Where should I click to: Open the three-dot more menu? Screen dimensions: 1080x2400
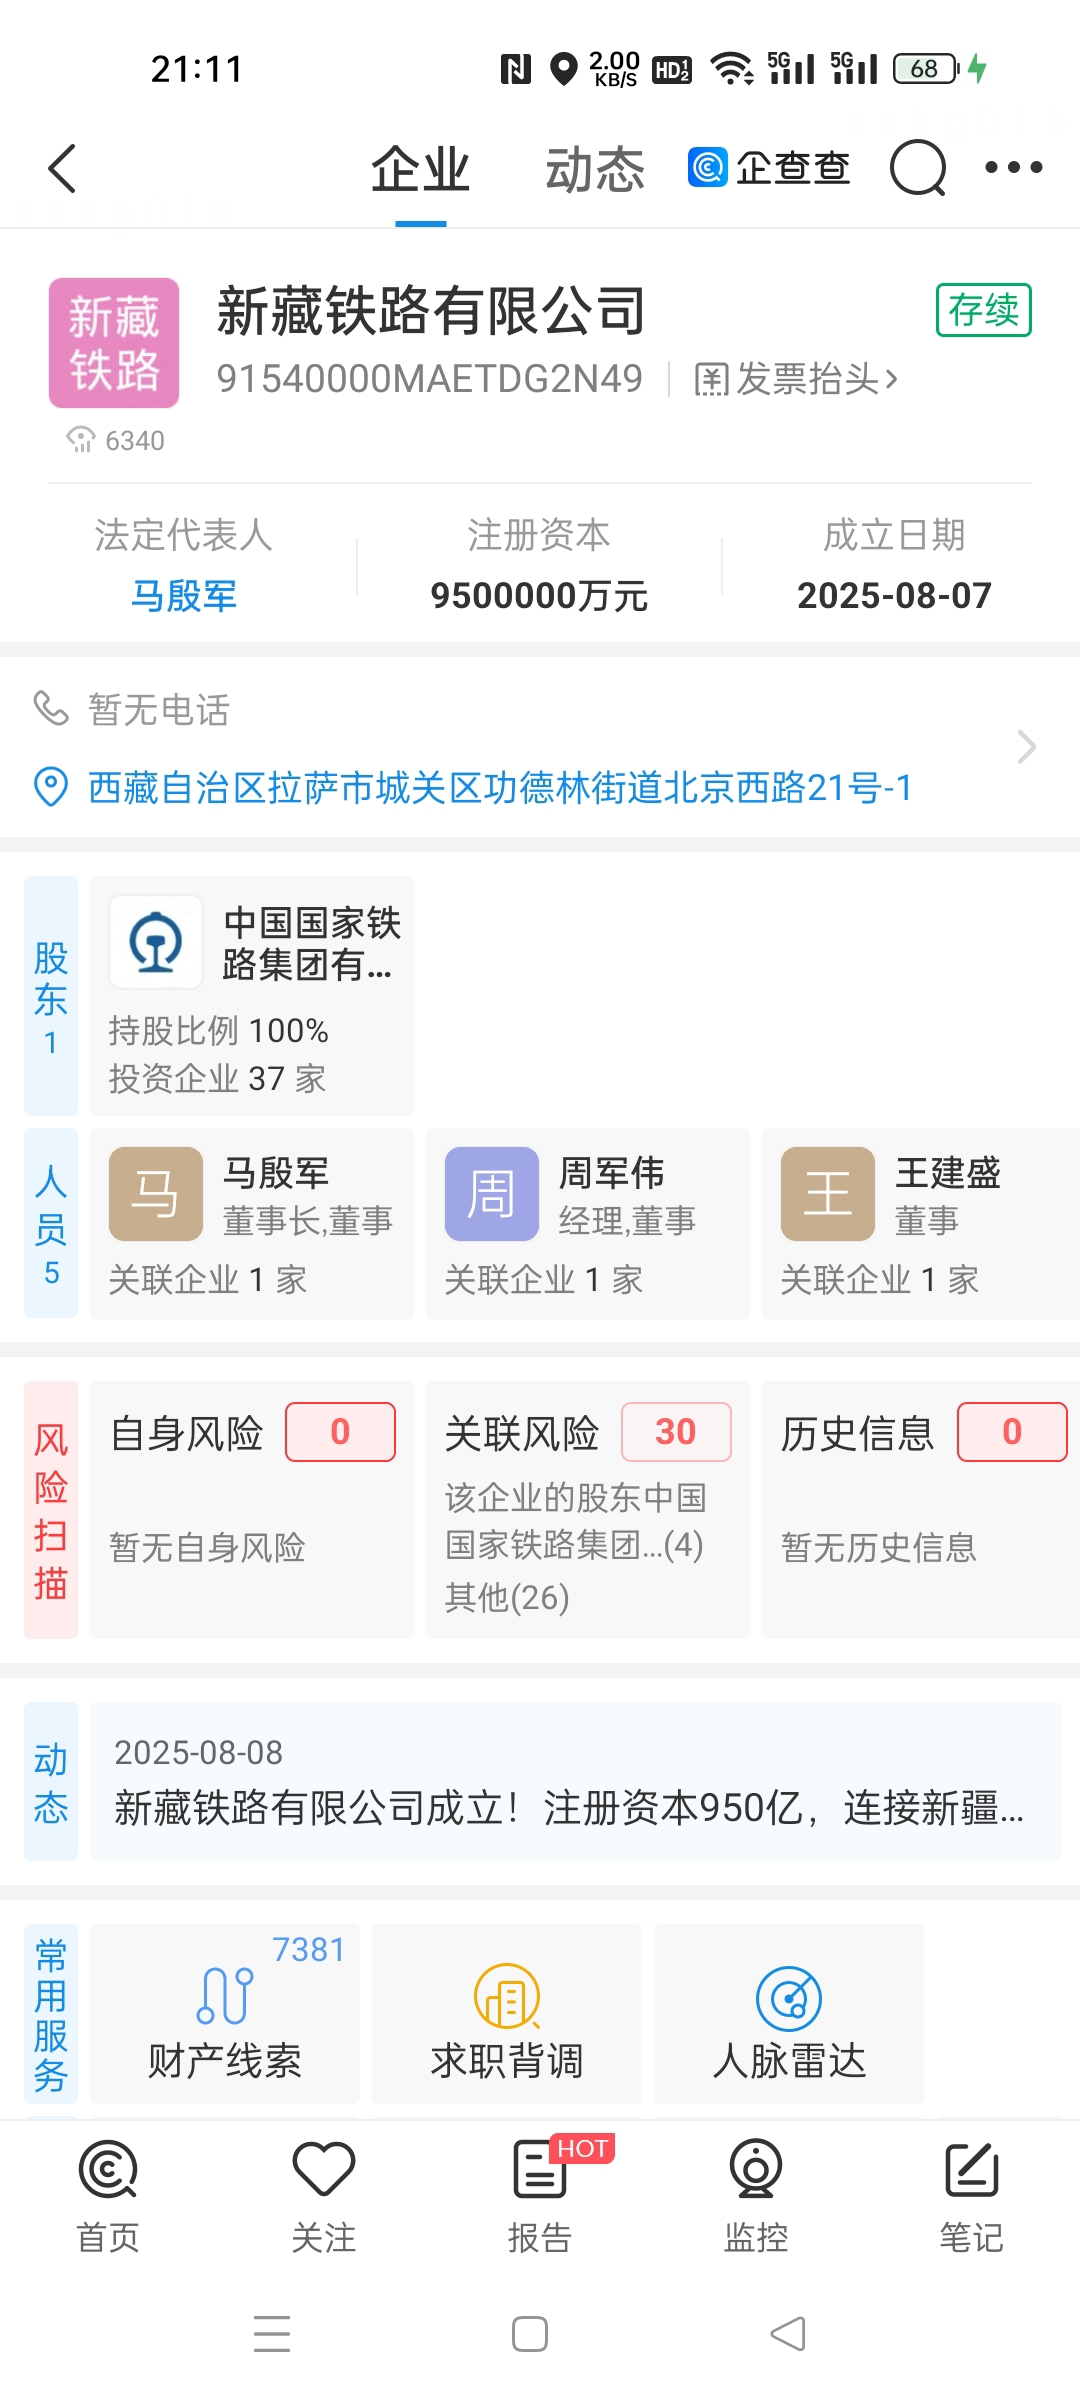[1013, 168]
